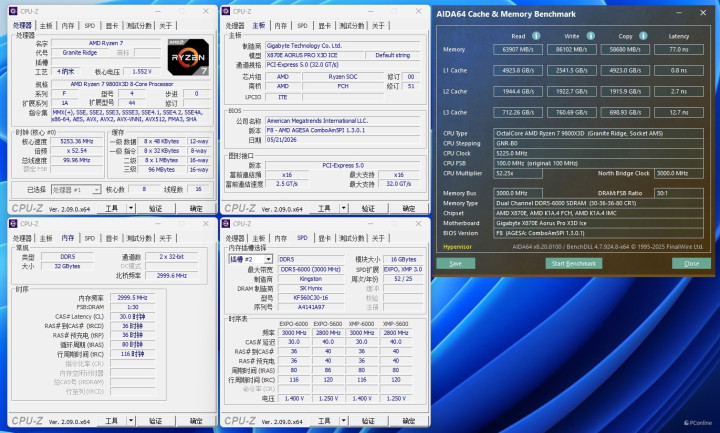Click SK Hynix DRAM manufacturer field
The height and width of the screenshot is (433, 720).
coord(311,288)
